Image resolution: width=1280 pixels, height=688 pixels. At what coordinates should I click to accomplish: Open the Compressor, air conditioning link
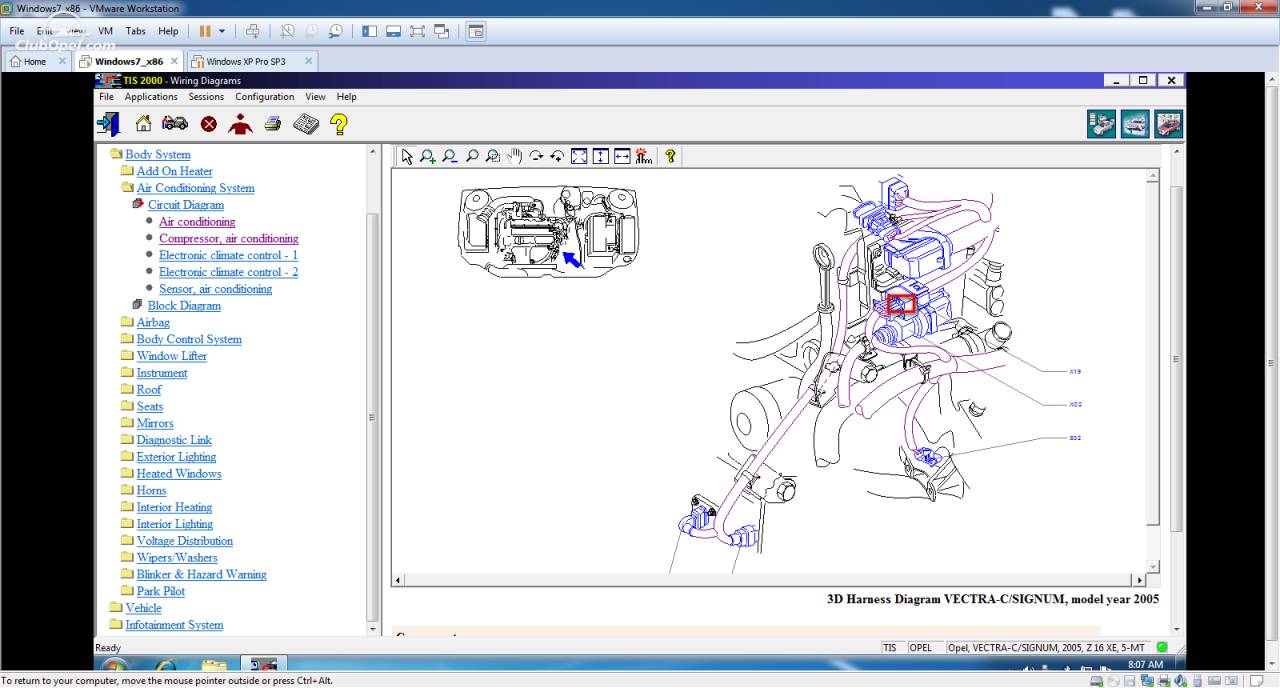pyautogui.click(x=228, y=238)
